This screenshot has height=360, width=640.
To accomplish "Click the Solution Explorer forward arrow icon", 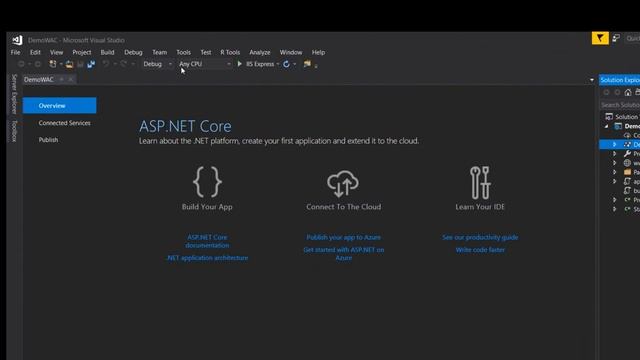I will pos(617,92).
